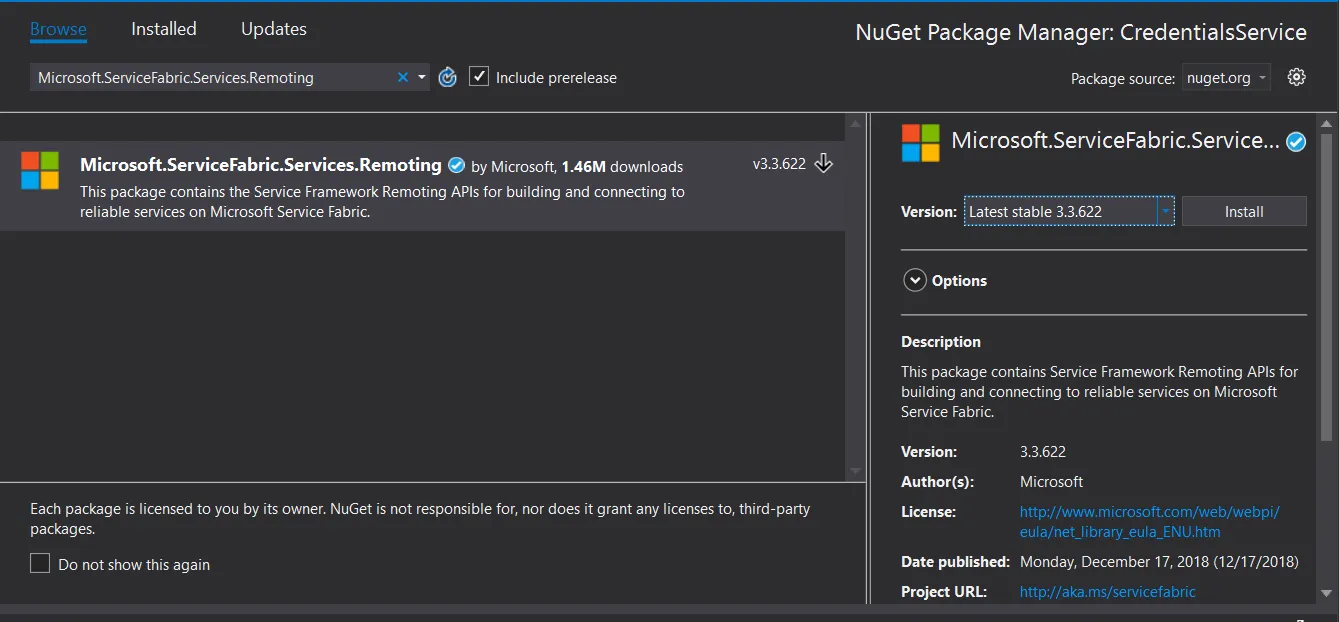Open the package source settings gear

[1297, 77]
